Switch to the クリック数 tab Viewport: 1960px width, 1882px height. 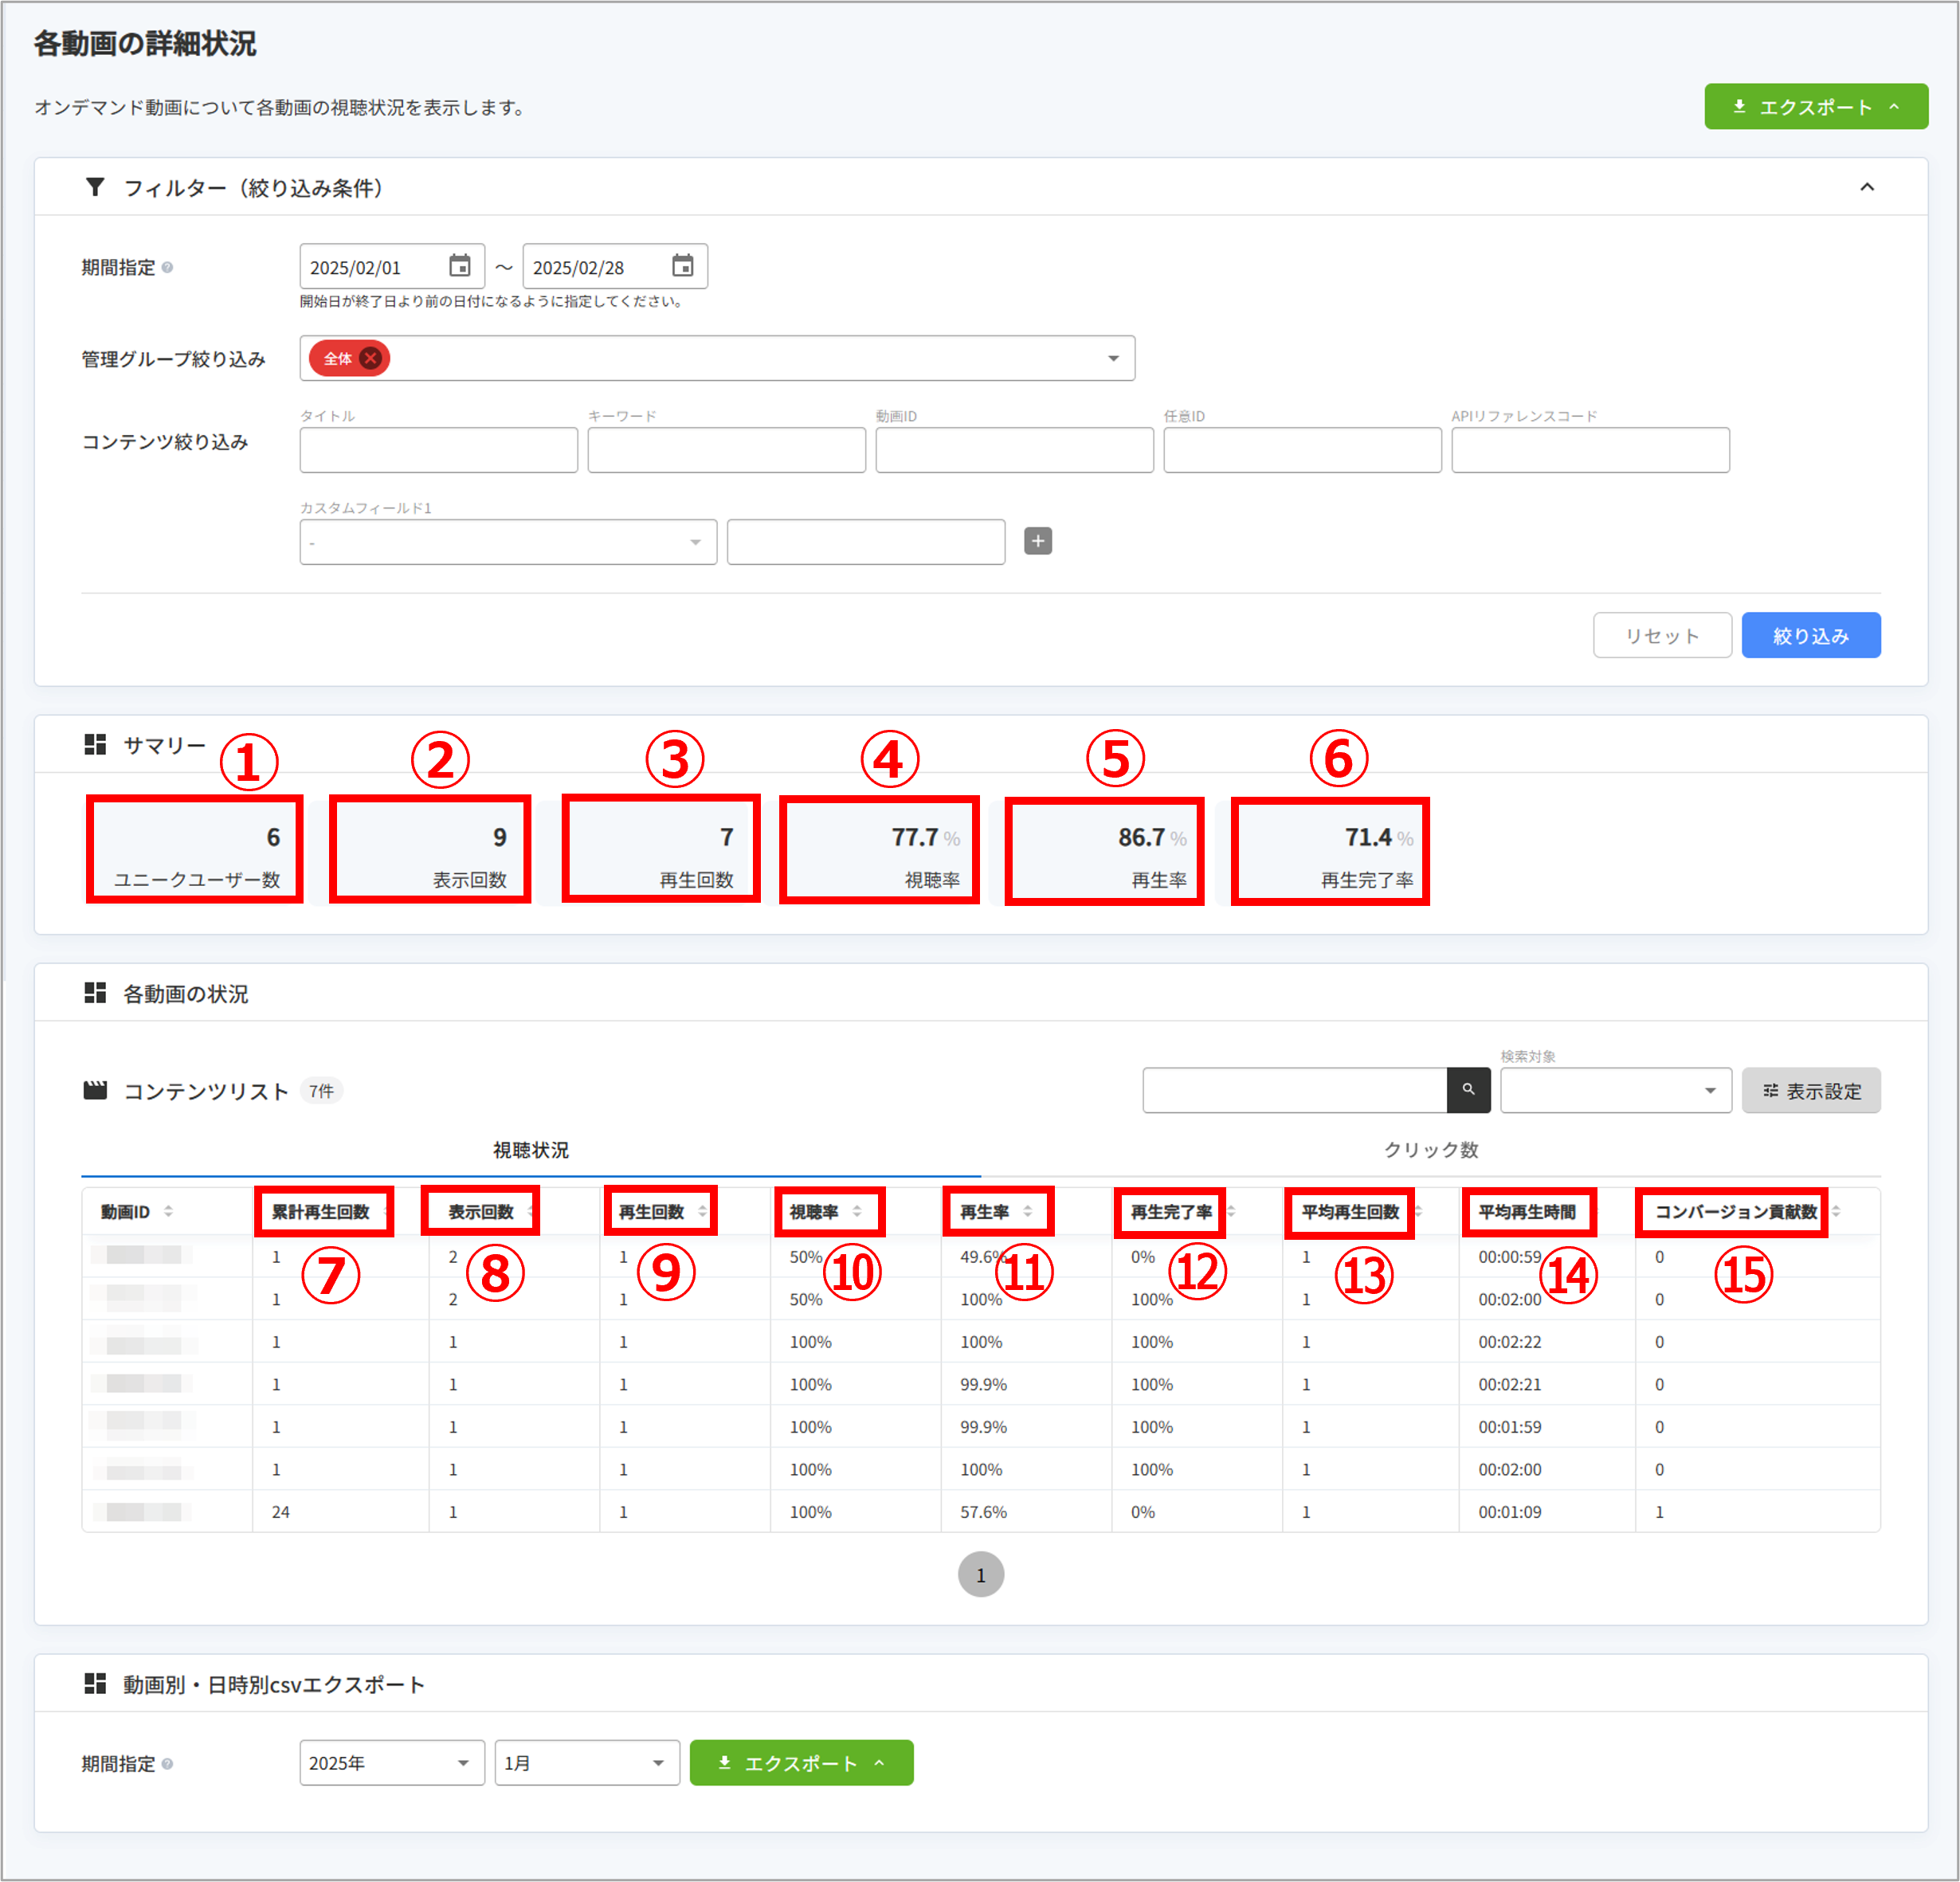[x=1430, y=1150]
